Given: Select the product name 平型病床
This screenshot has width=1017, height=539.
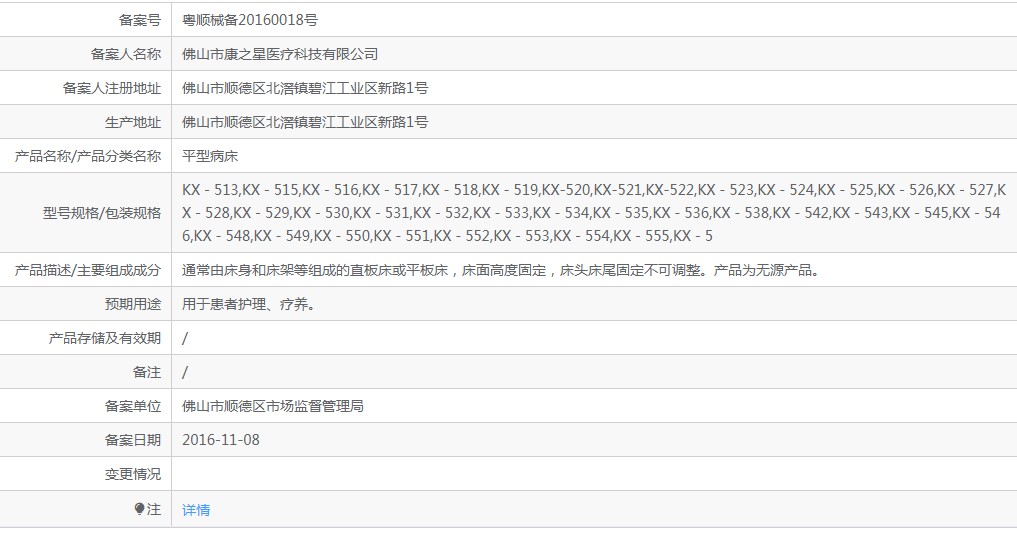Looking at the screenshot, I should click(x=210, y=156).
